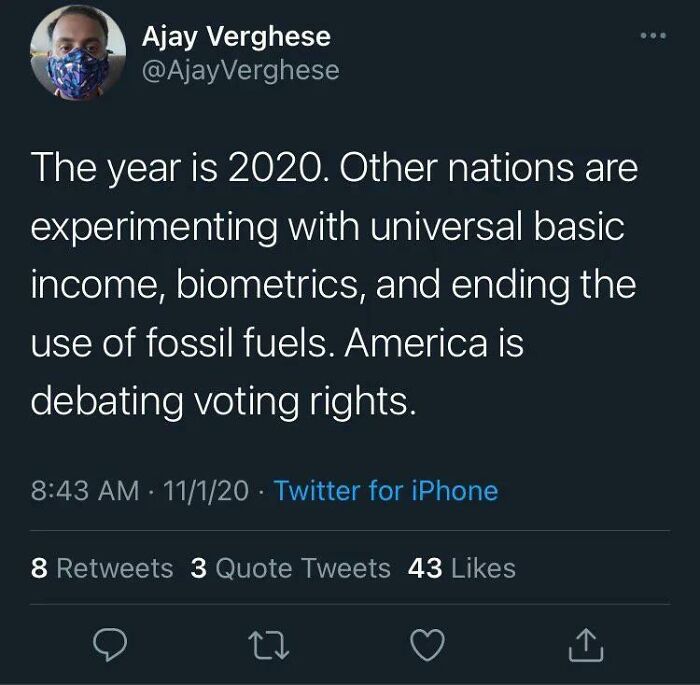View the 8 Retweets list
The image size is (700, 685).
102,568
